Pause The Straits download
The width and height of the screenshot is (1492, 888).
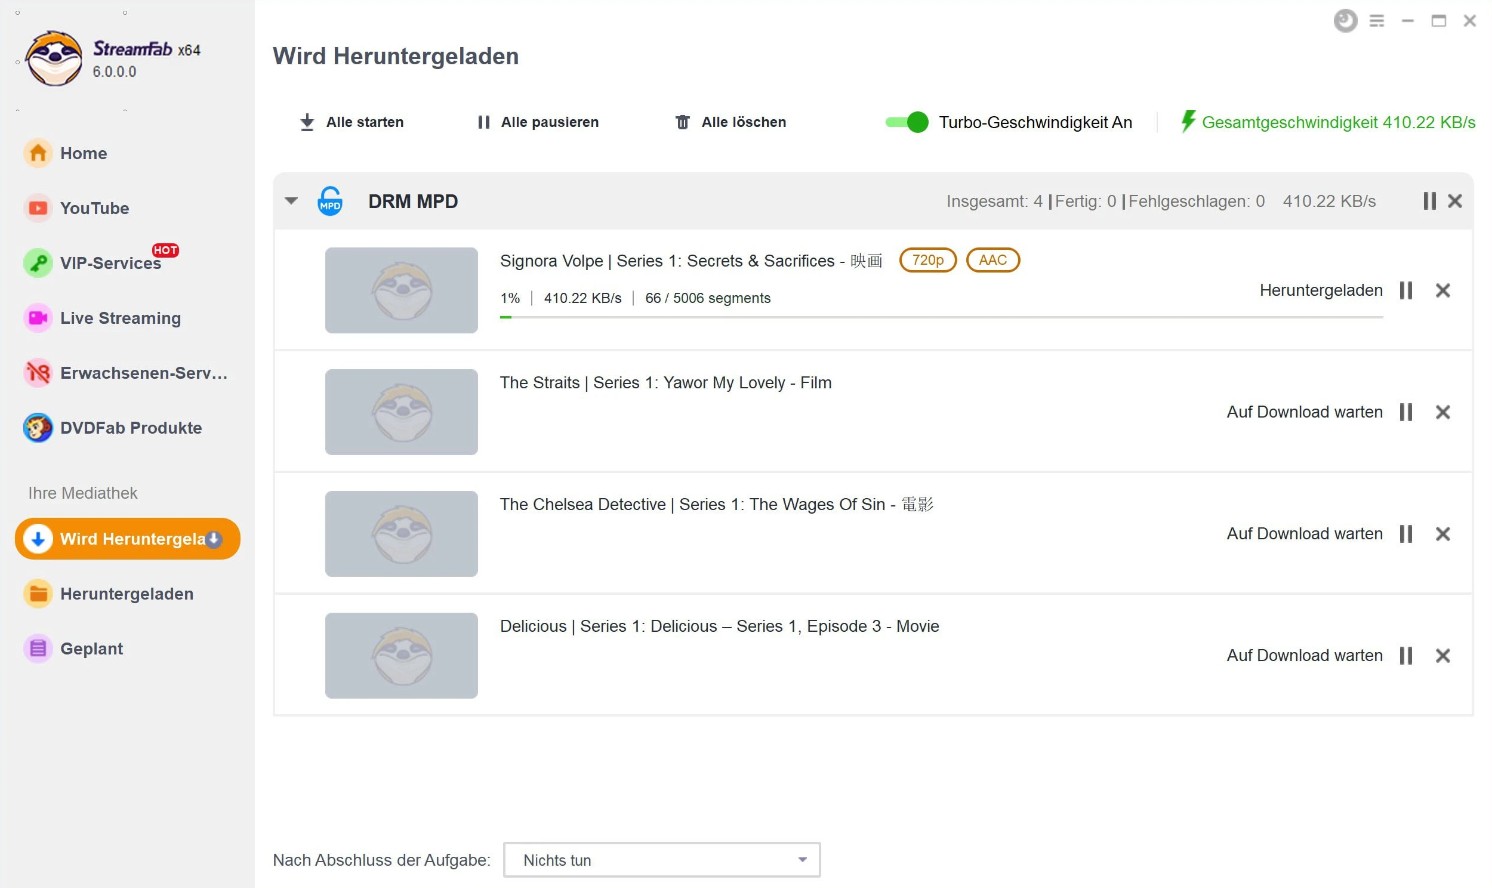1406,412
